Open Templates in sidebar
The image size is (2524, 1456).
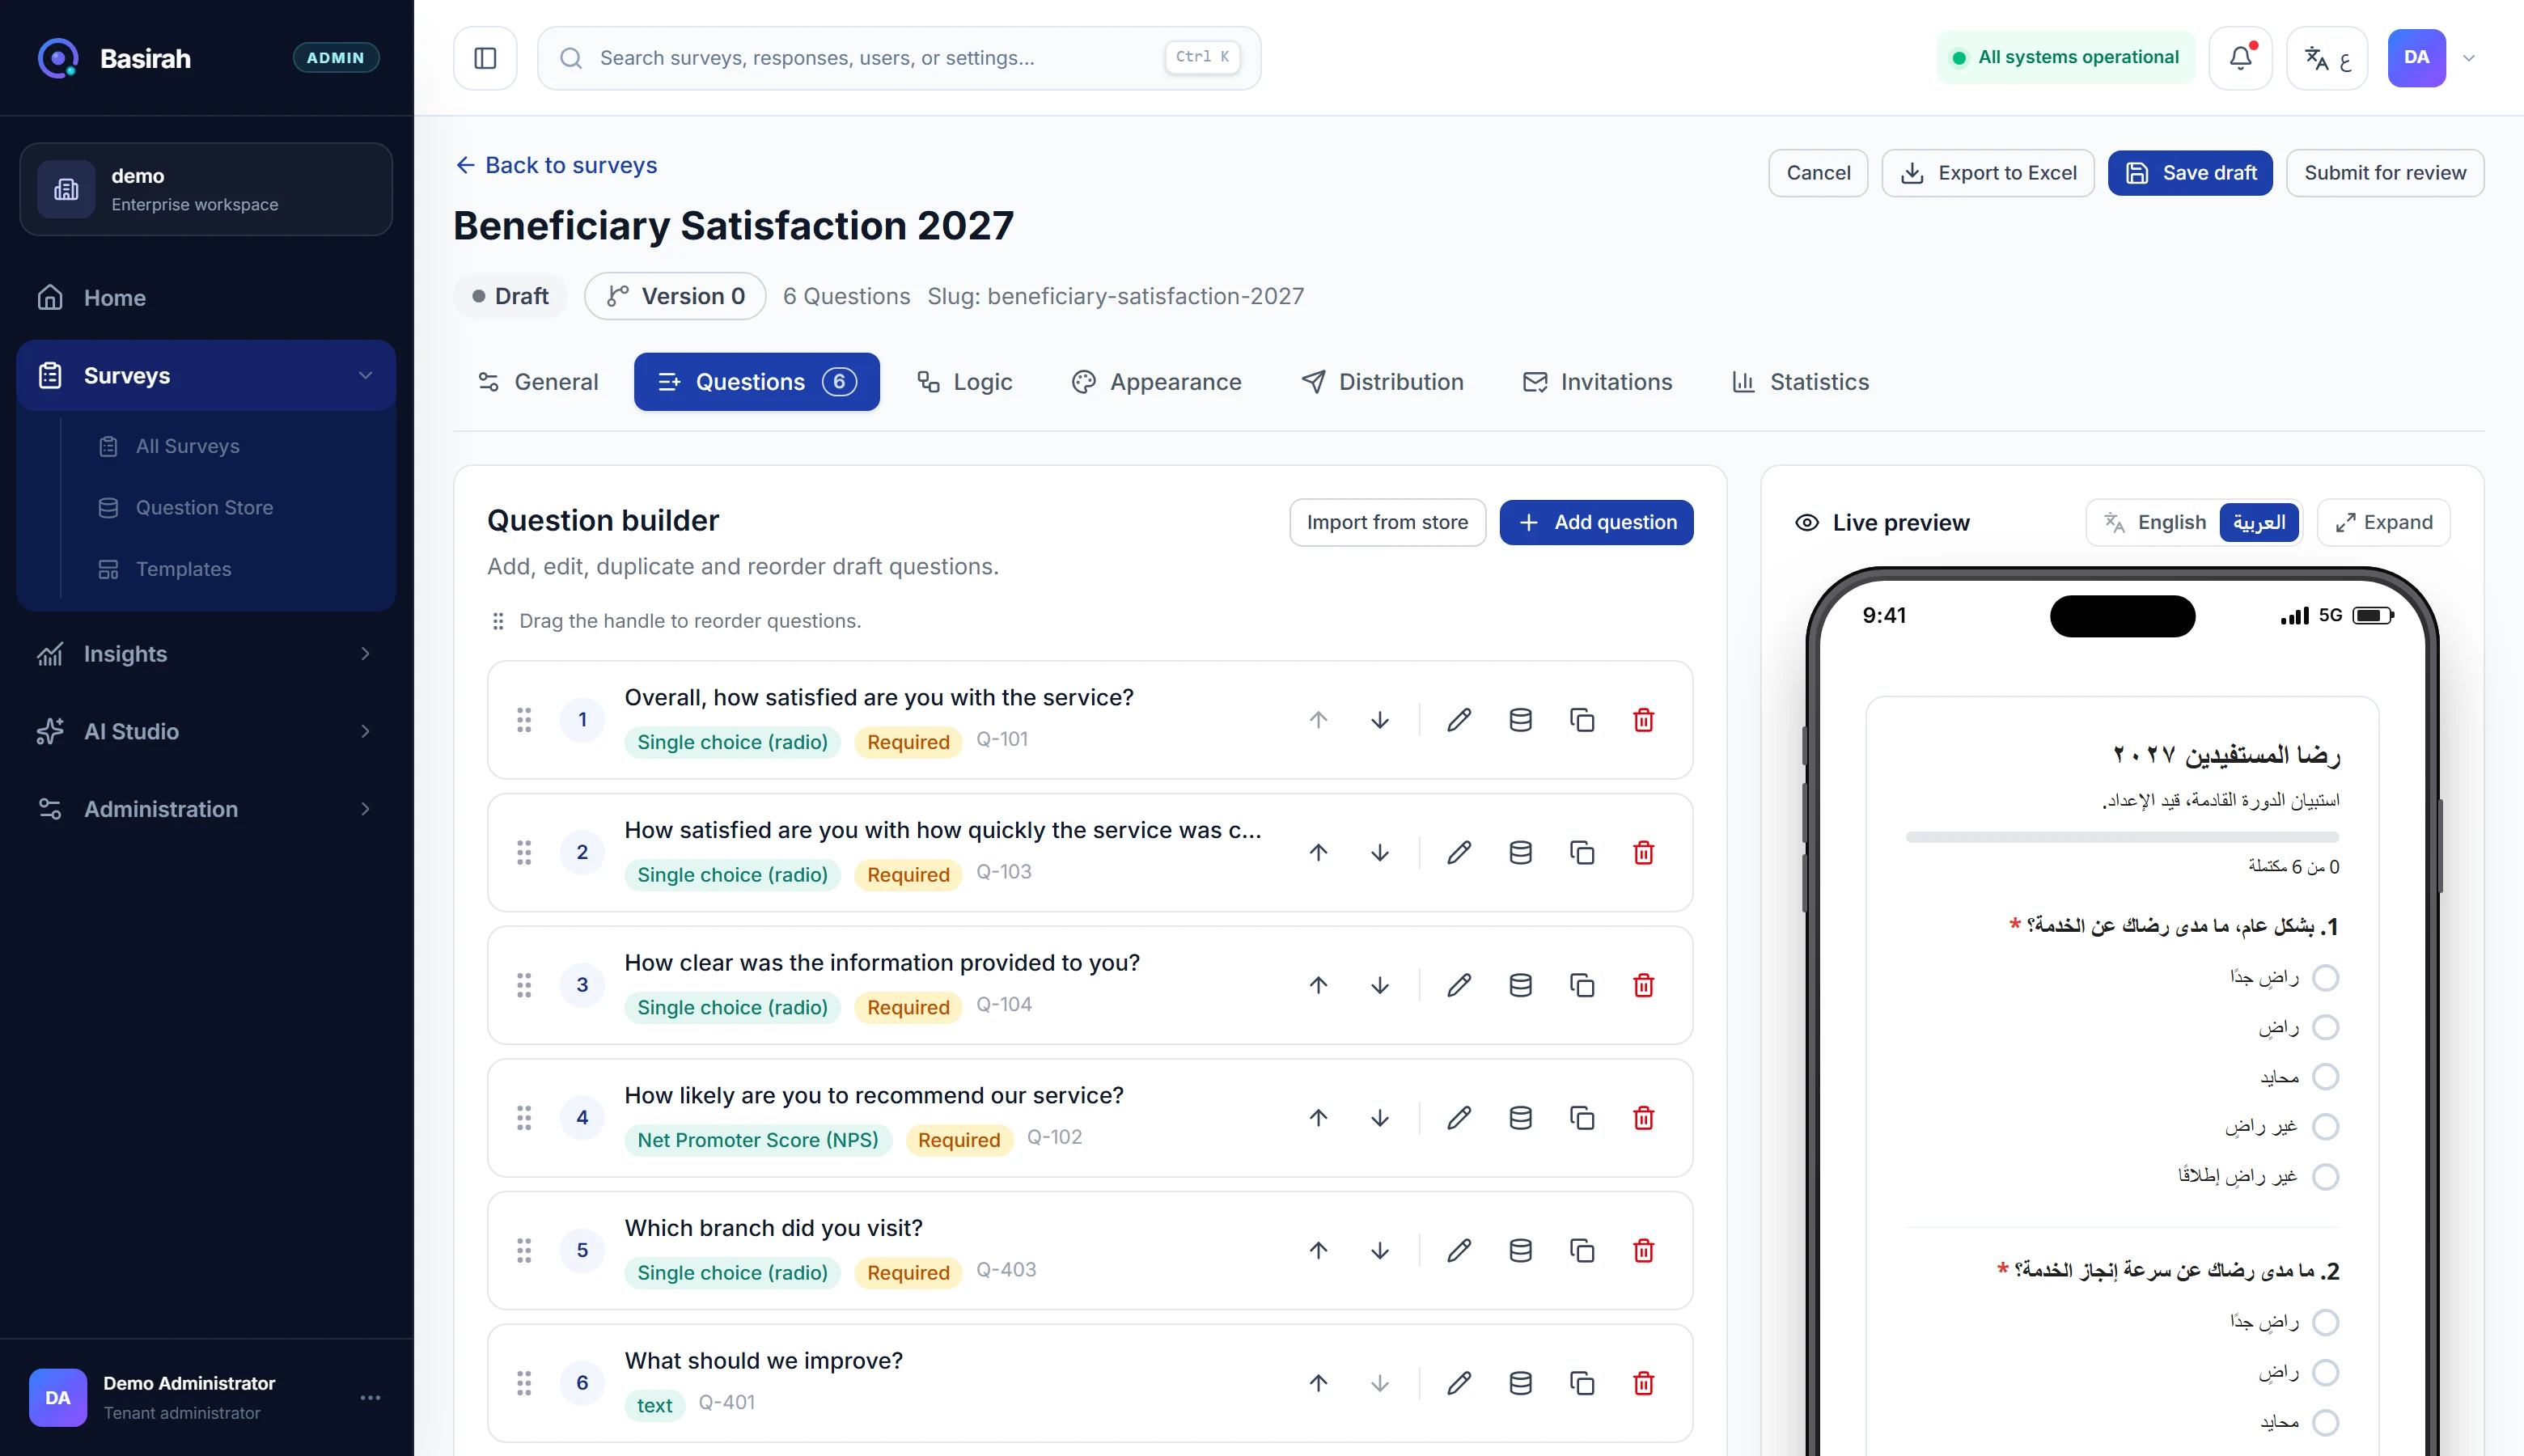183,569
